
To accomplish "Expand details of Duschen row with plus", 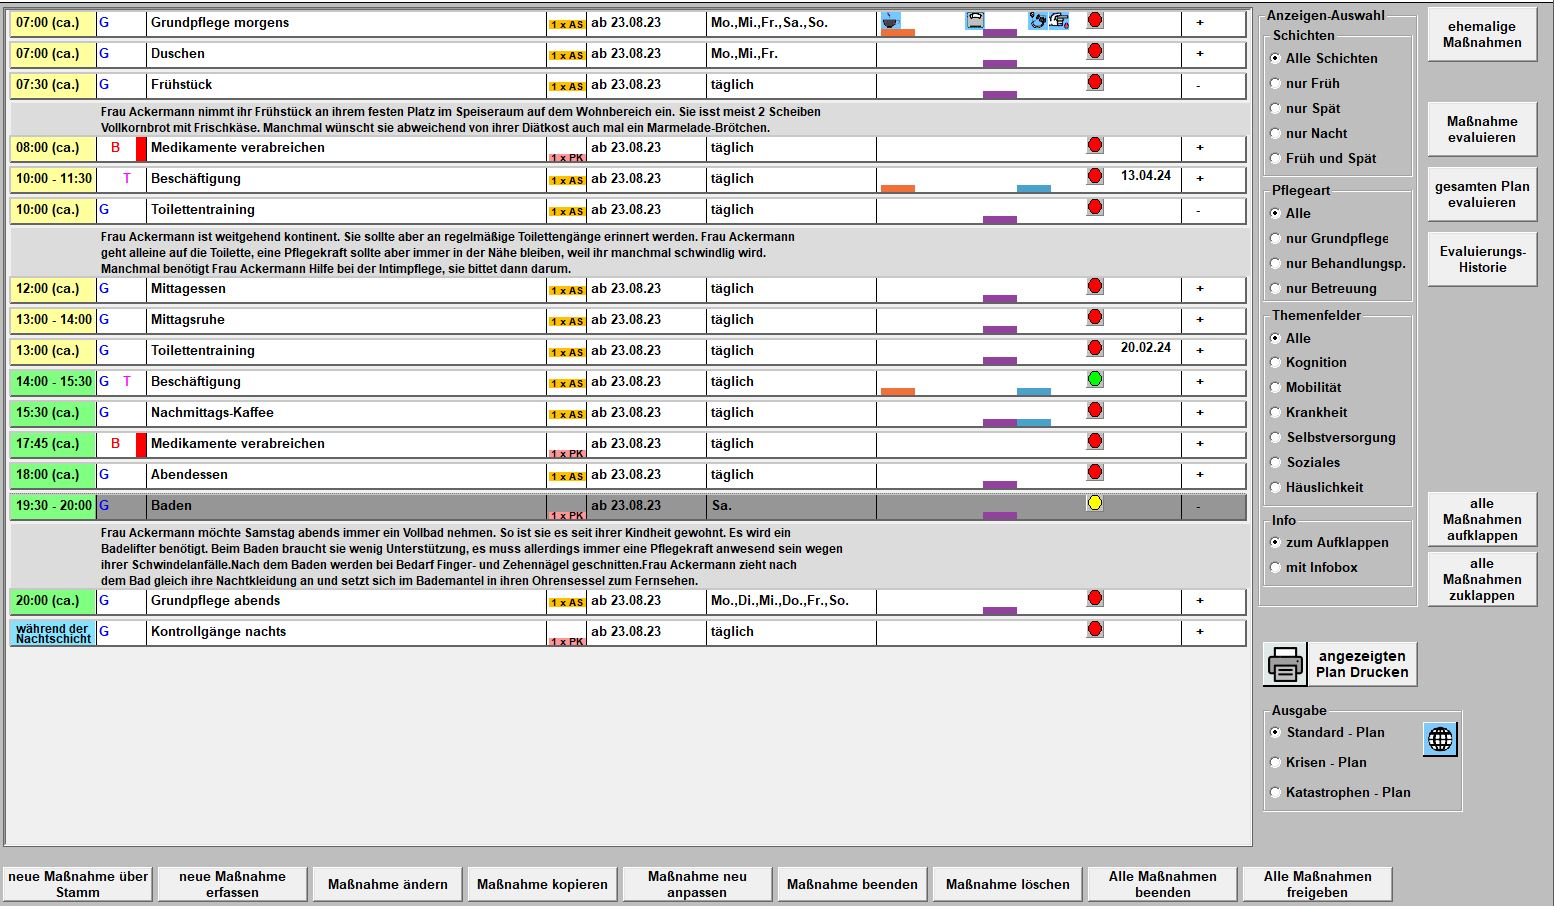I will tap(1200, 54).
